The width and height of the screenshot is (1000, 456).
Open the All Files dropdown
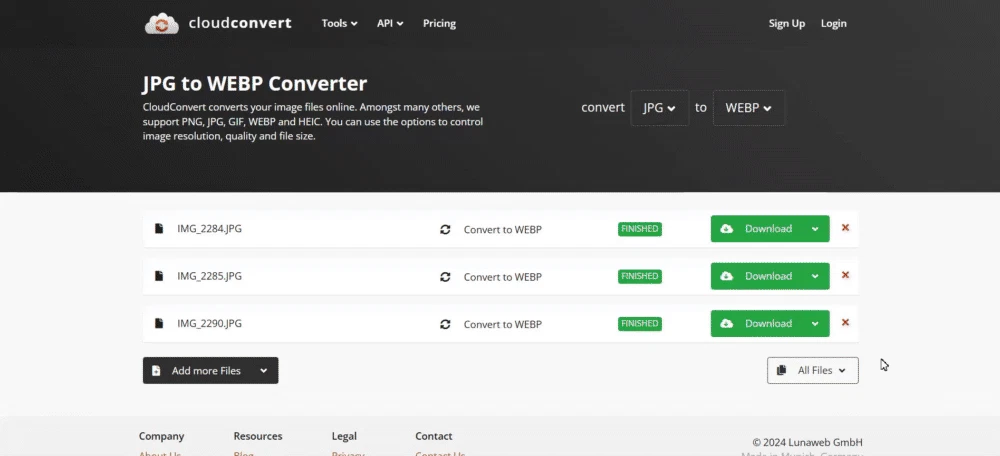(x=812, y=371)
